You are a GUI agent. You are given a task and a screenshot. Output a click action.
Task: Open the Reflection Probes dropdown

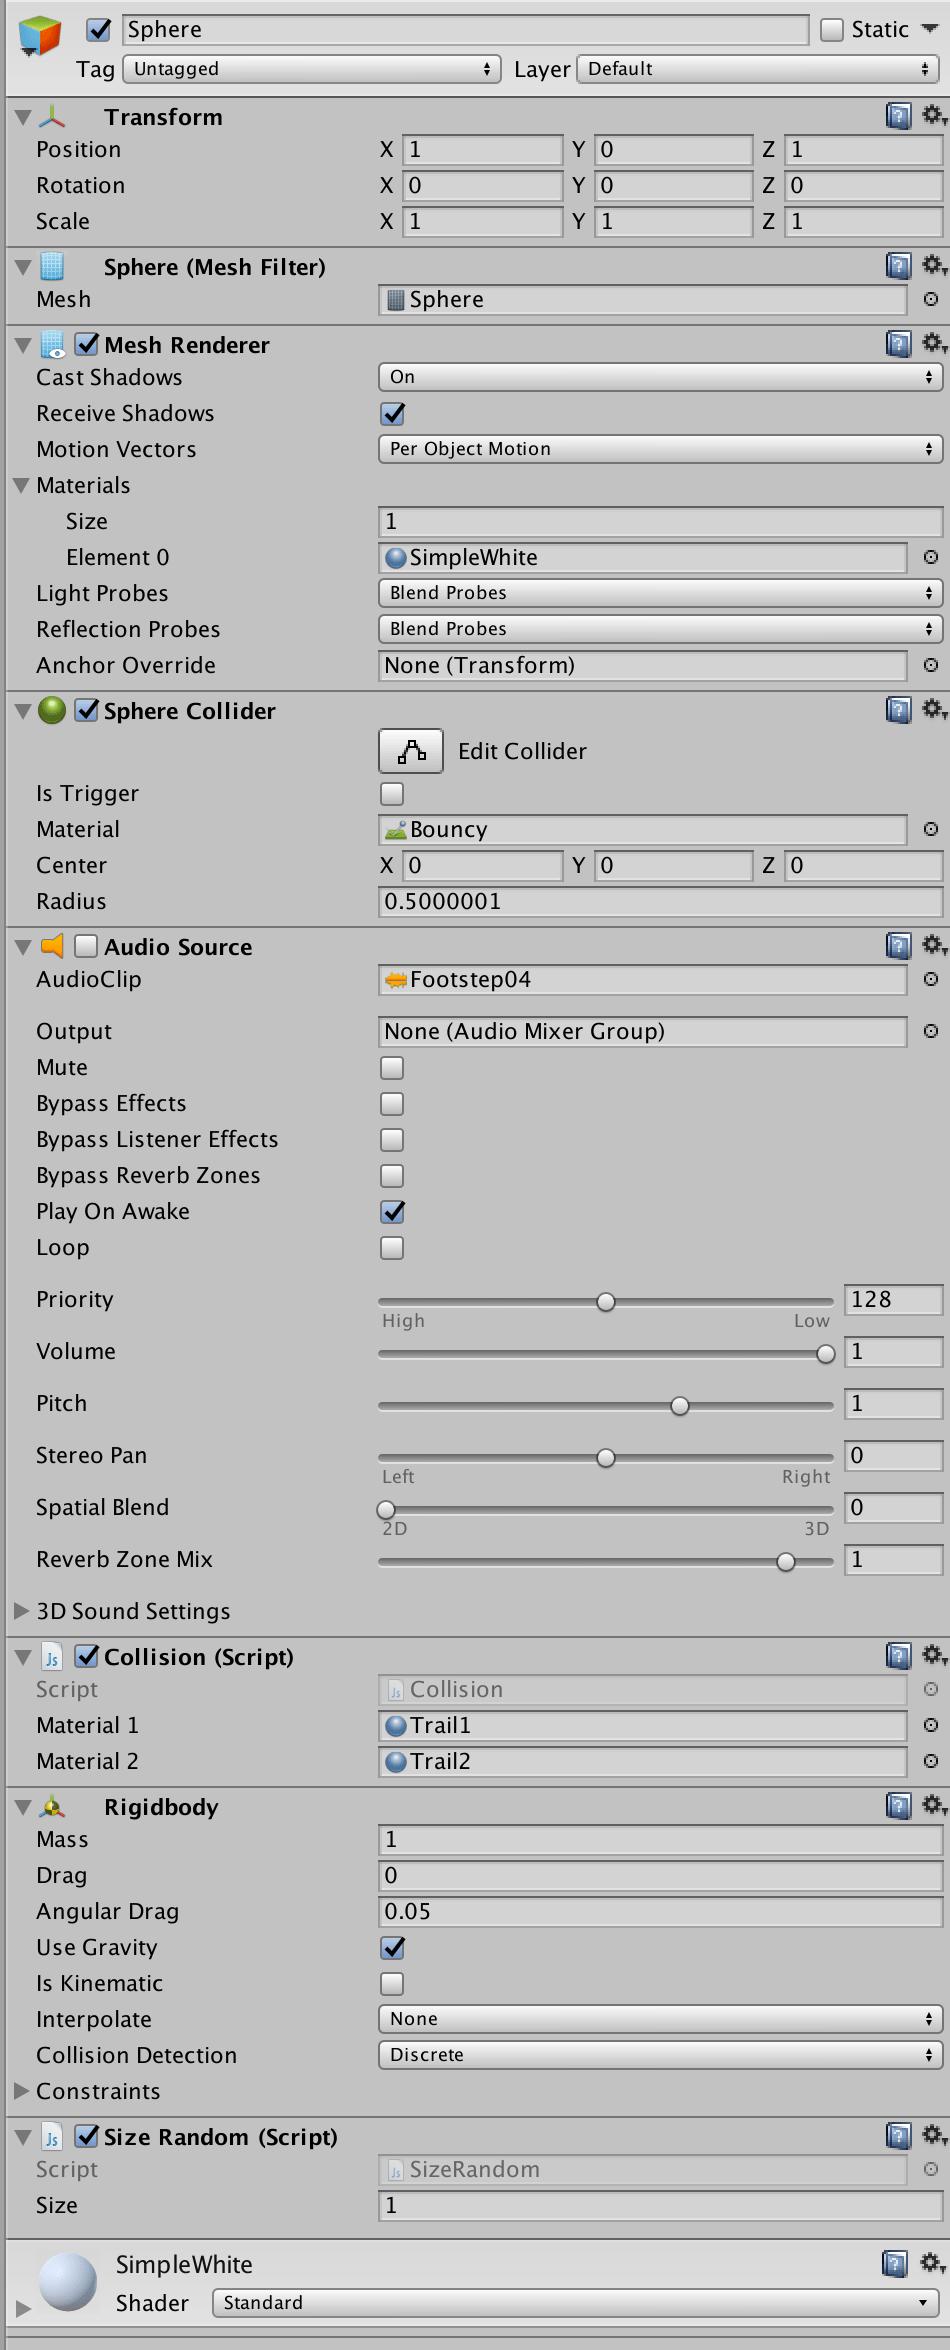[660, 629]
